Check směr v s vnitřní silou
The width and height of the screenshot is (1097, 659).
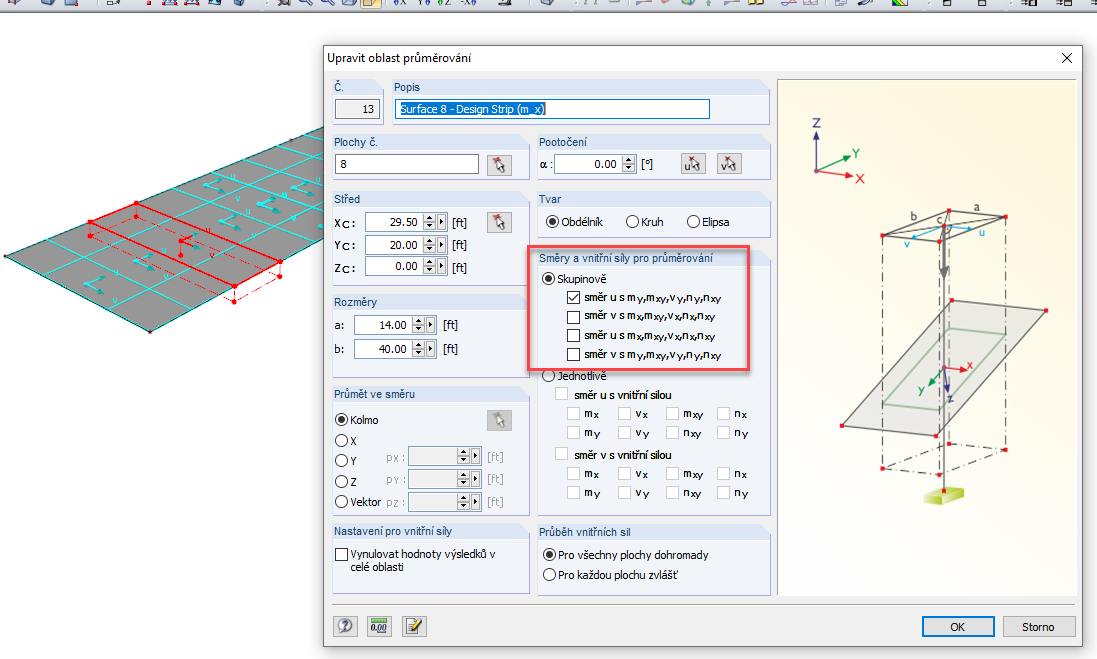pos(561,454)
